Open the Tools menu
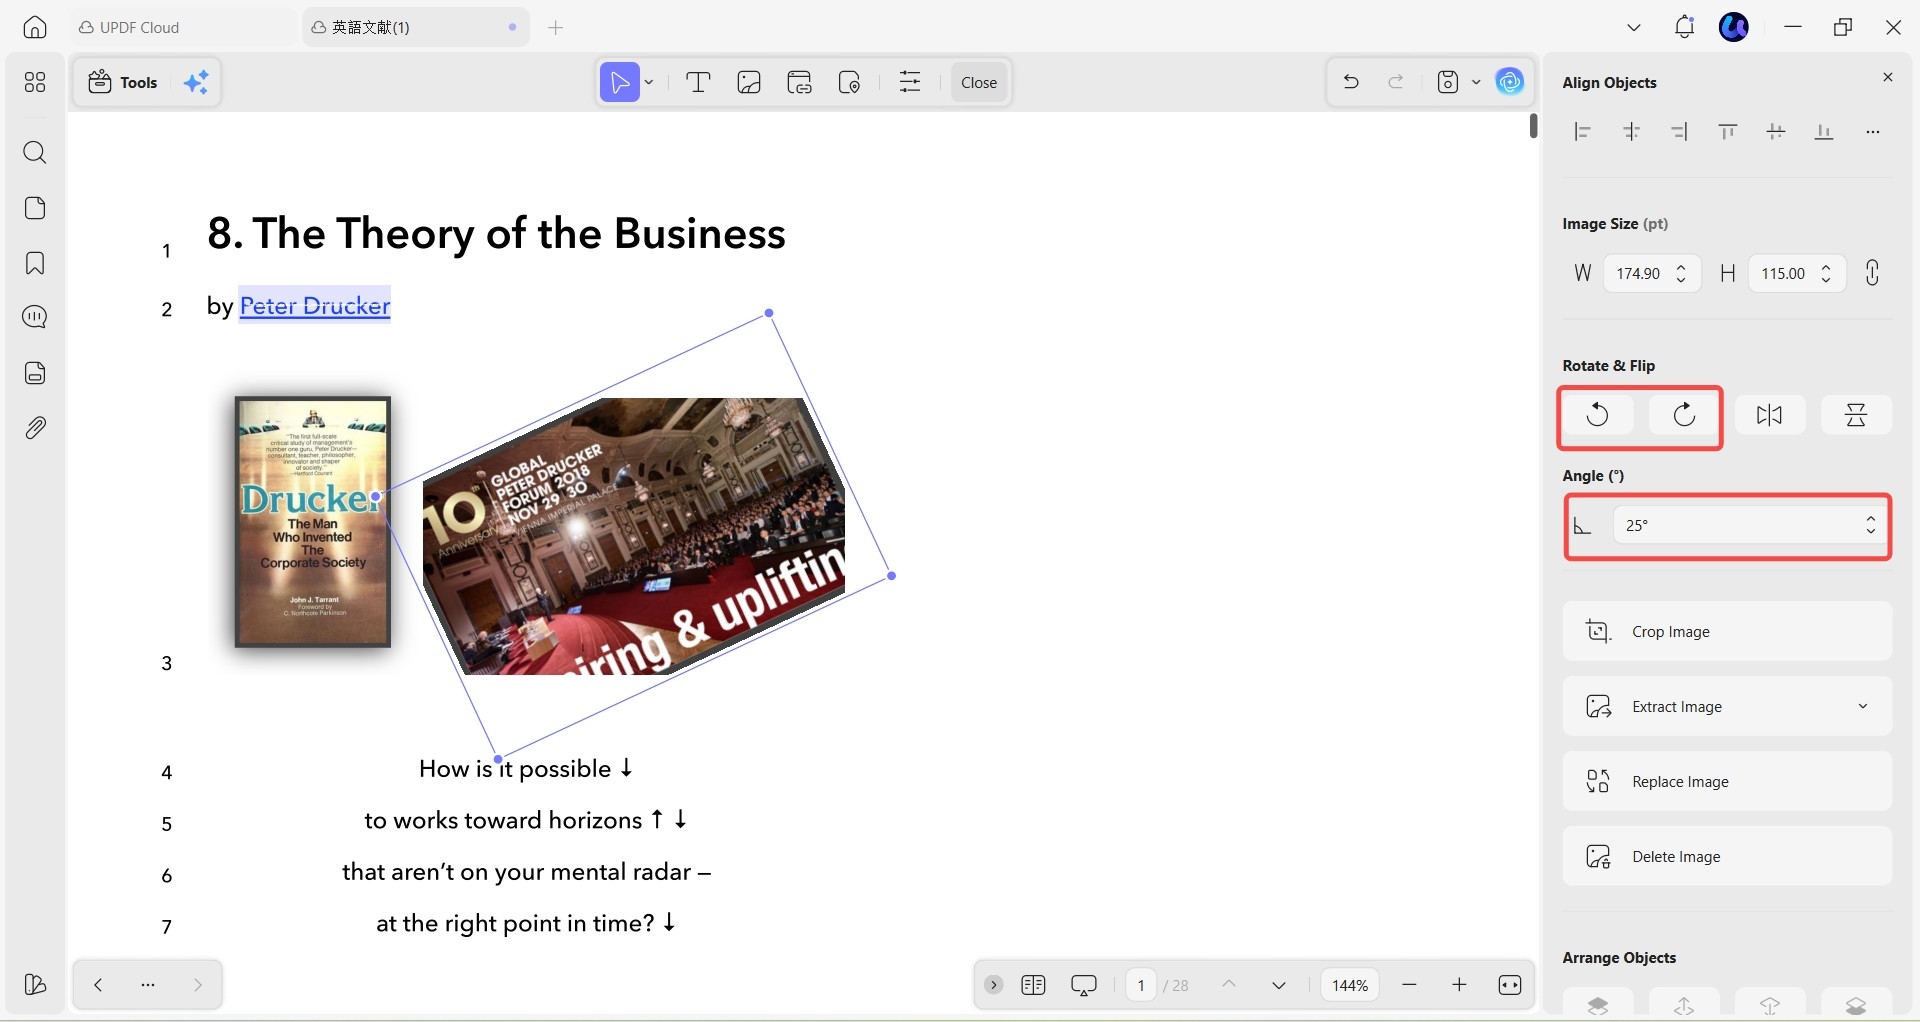Viewport: 1920px width, 1022px height. coord(123,82)
